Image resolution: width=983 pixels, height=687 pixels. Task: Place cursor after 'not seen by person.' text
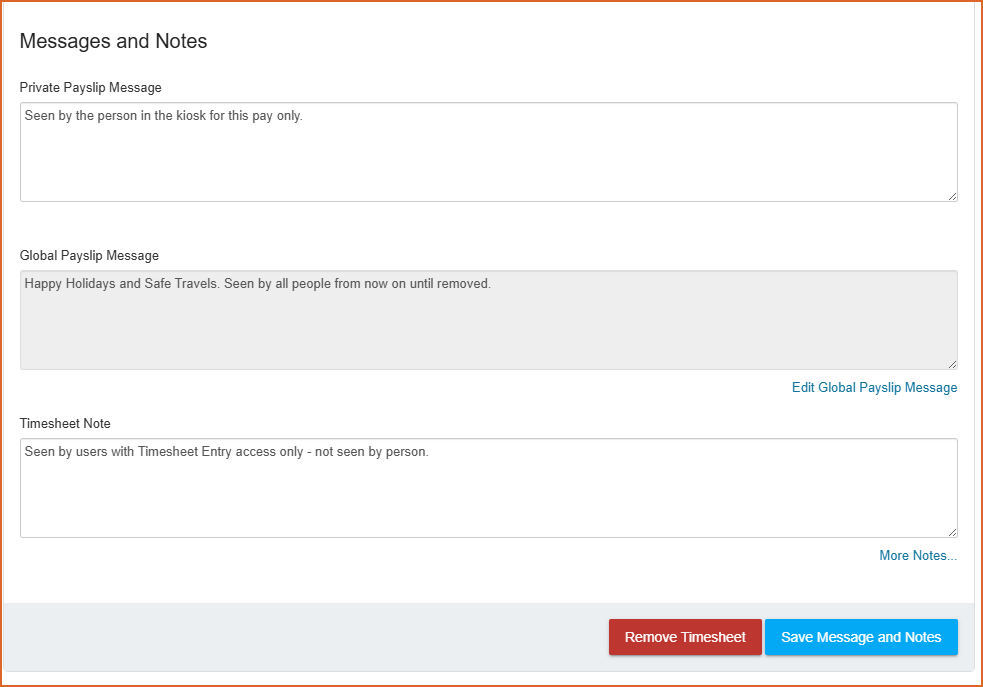pos(430,452)
